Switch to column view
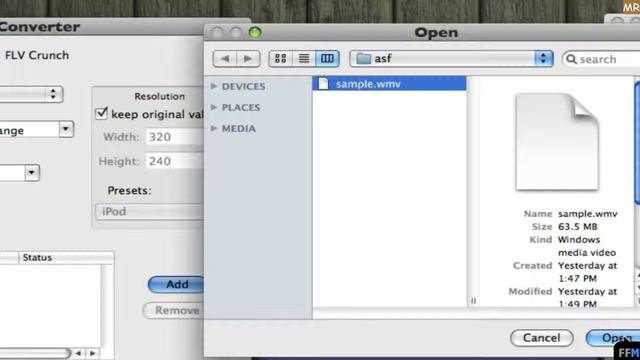 (x=327, y=59)
